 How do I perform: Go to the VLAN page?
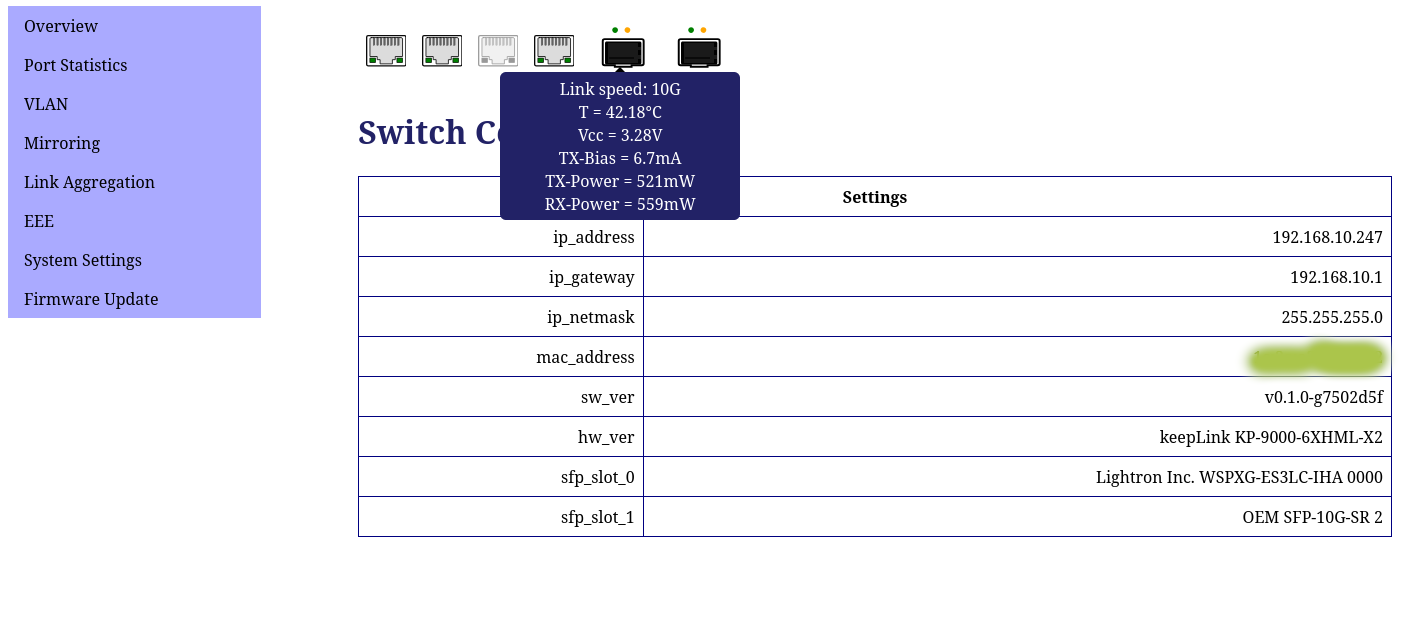click(x=134, y=104)
